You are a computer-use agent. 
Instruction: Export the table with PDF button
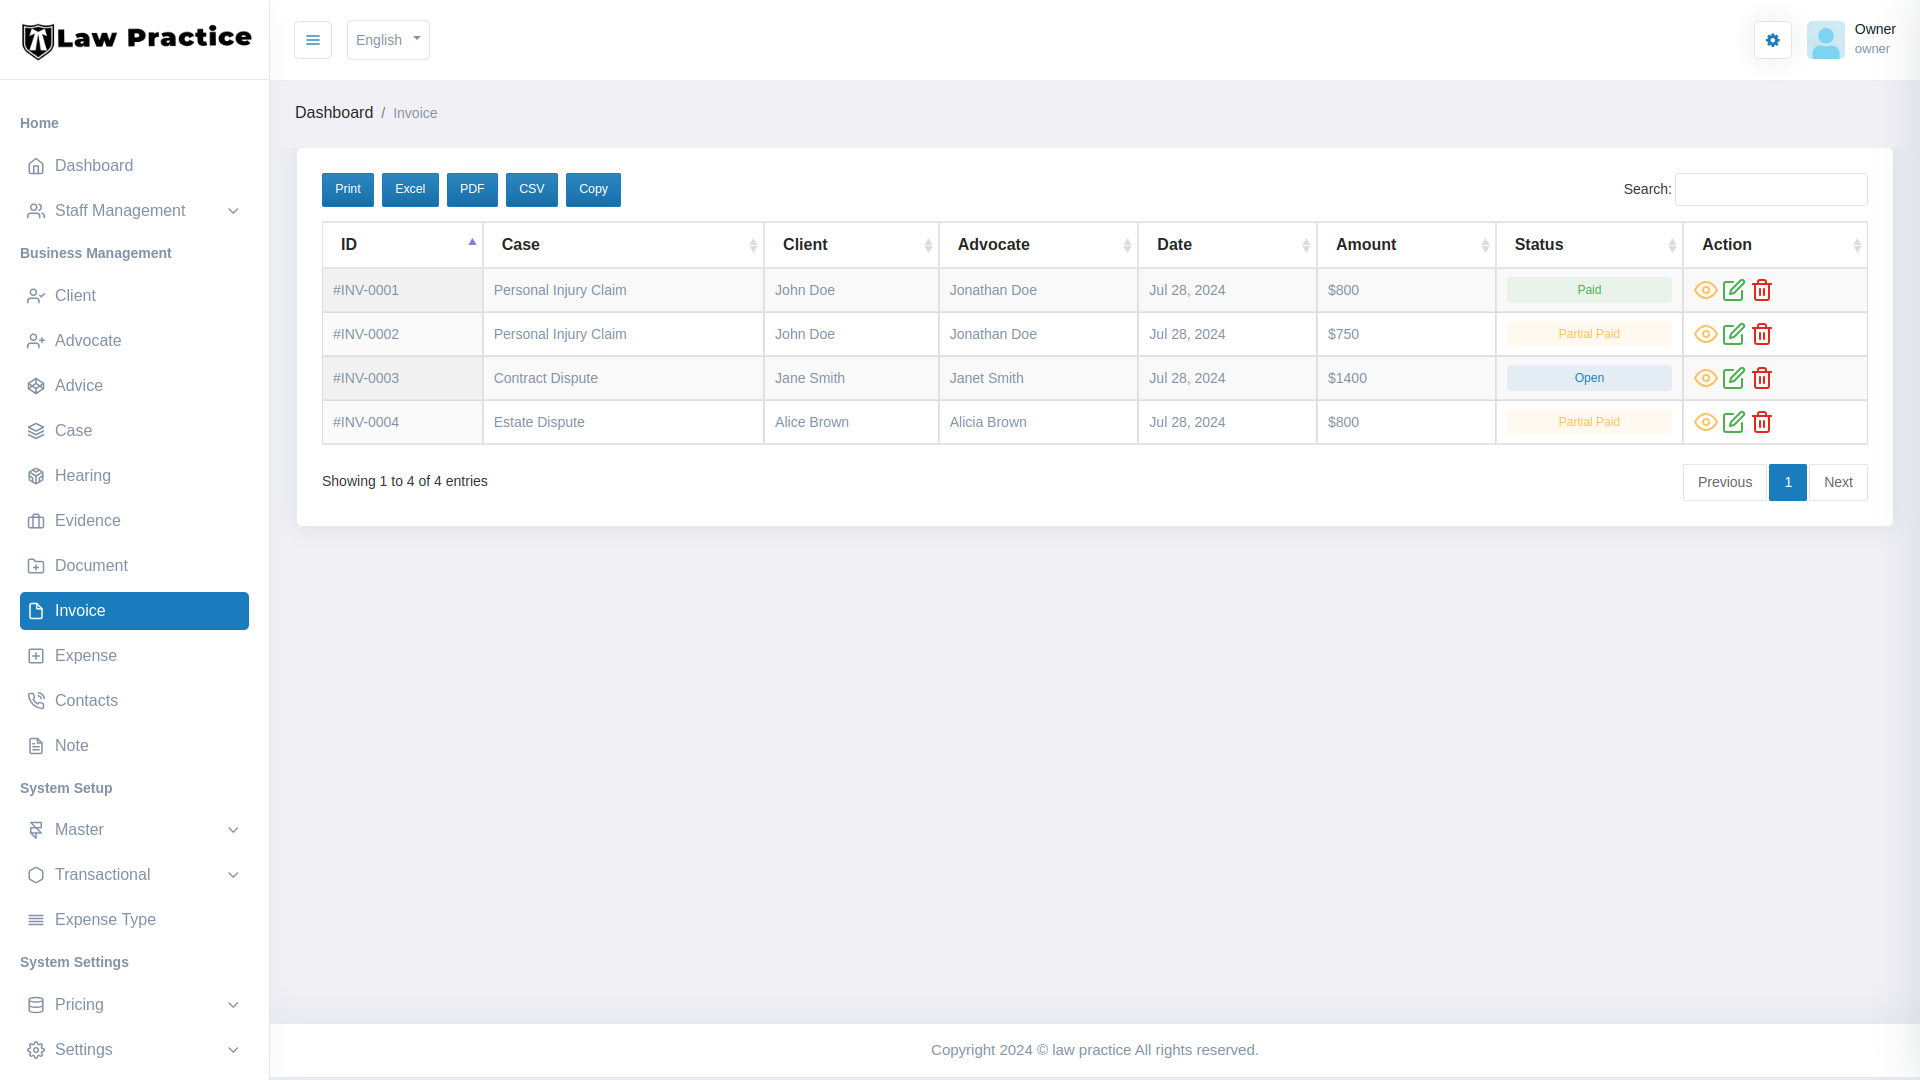(472, 189)
